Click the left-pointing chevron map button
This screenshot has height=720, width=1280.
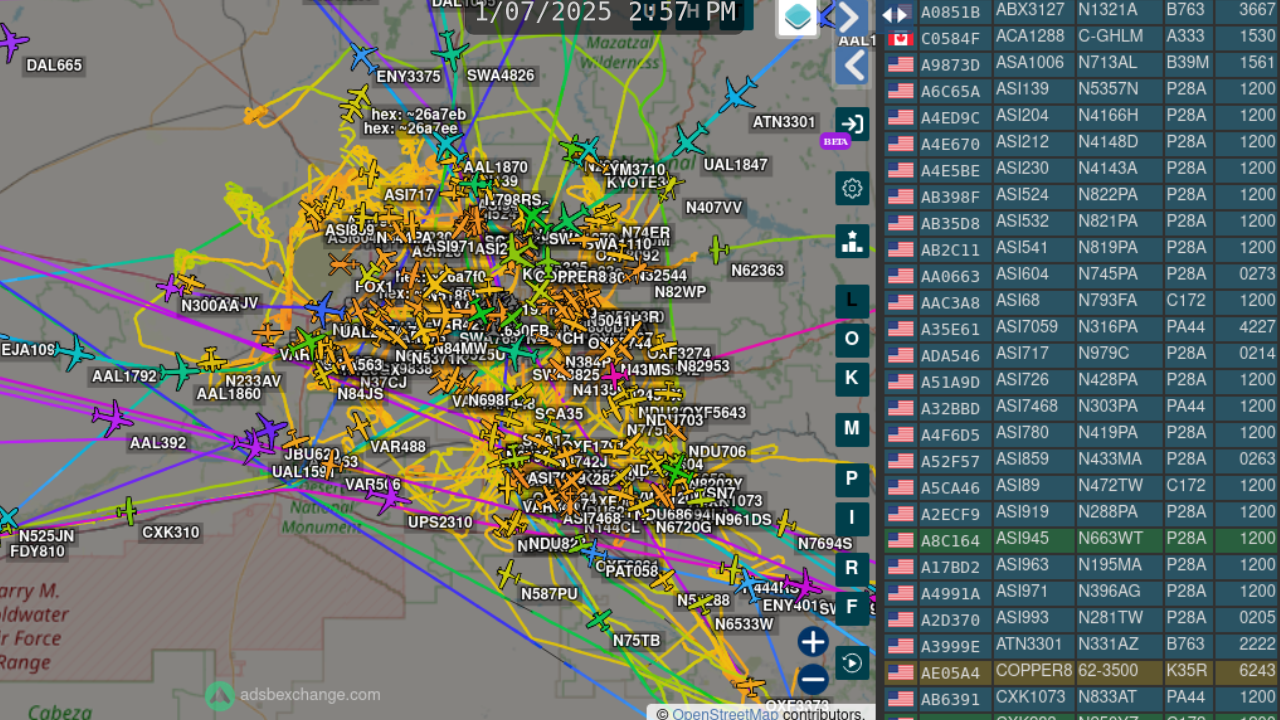tap(851, 67)
